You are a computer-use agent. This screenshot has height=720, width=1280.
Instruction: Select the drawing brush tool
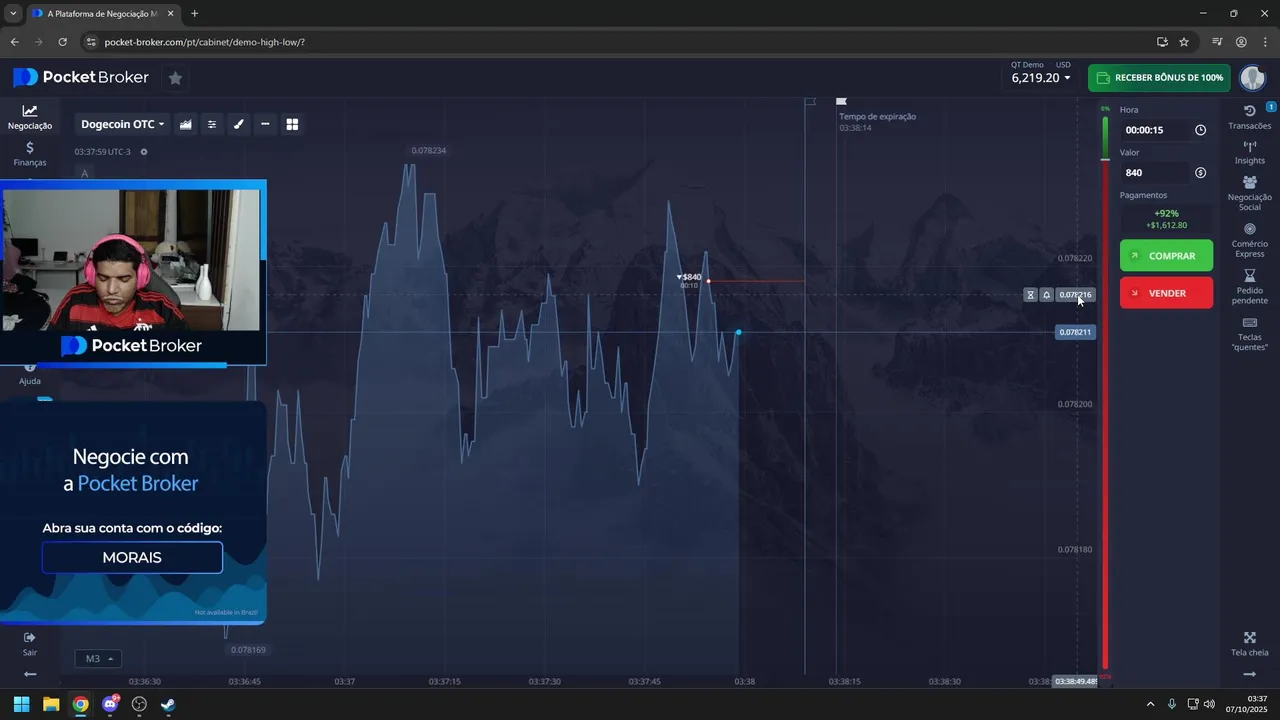point(238,124)
